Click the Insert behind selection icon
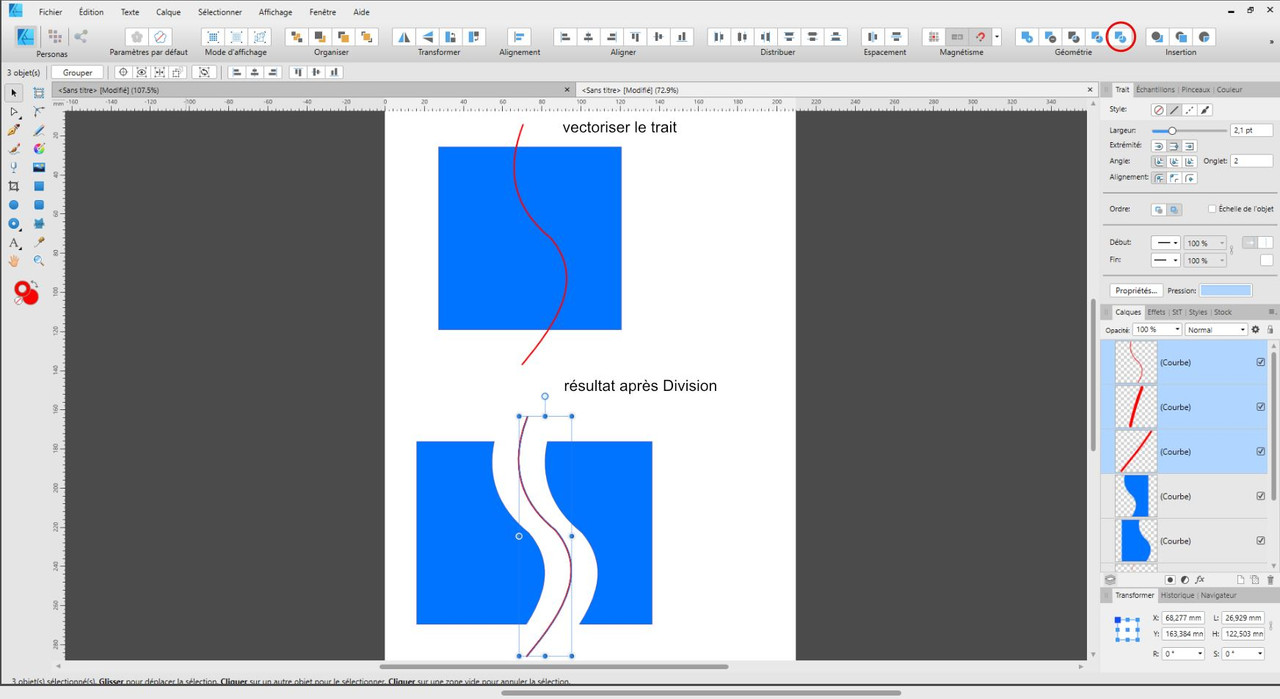This screenshot has height=699, width=1280. (x=1157, y=37)
